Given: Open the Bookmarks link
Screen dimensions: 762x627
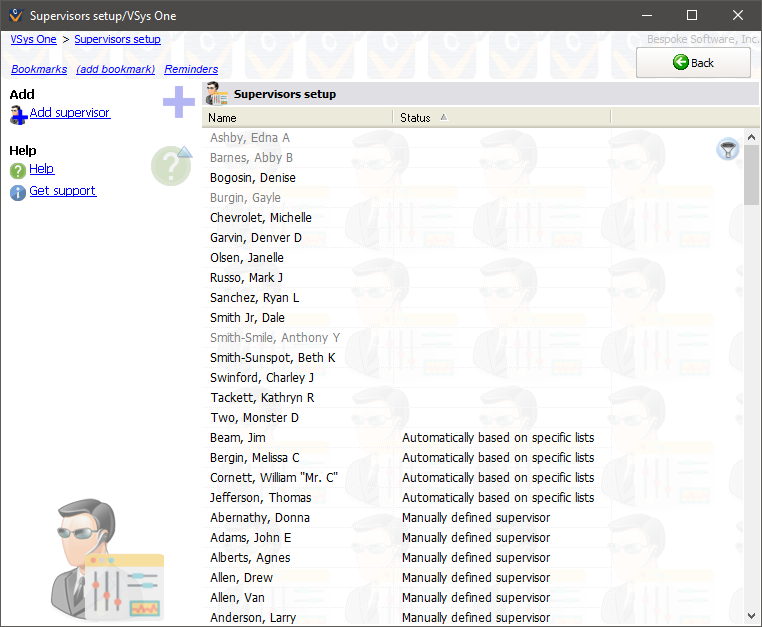Looking at the screenshot, I should [x=39, y=69].
